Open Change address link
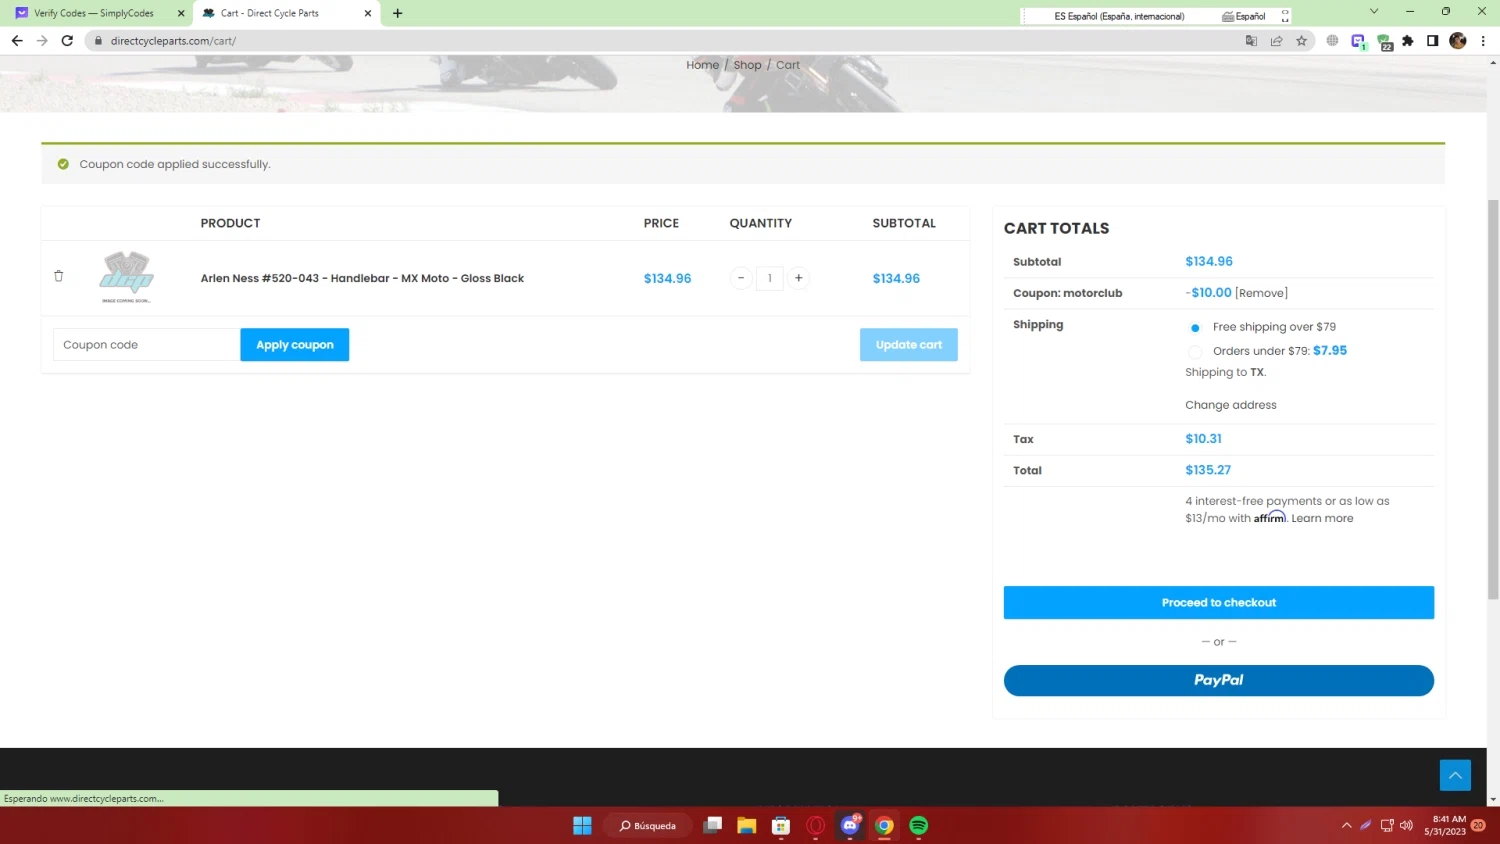 (1230, 405)
